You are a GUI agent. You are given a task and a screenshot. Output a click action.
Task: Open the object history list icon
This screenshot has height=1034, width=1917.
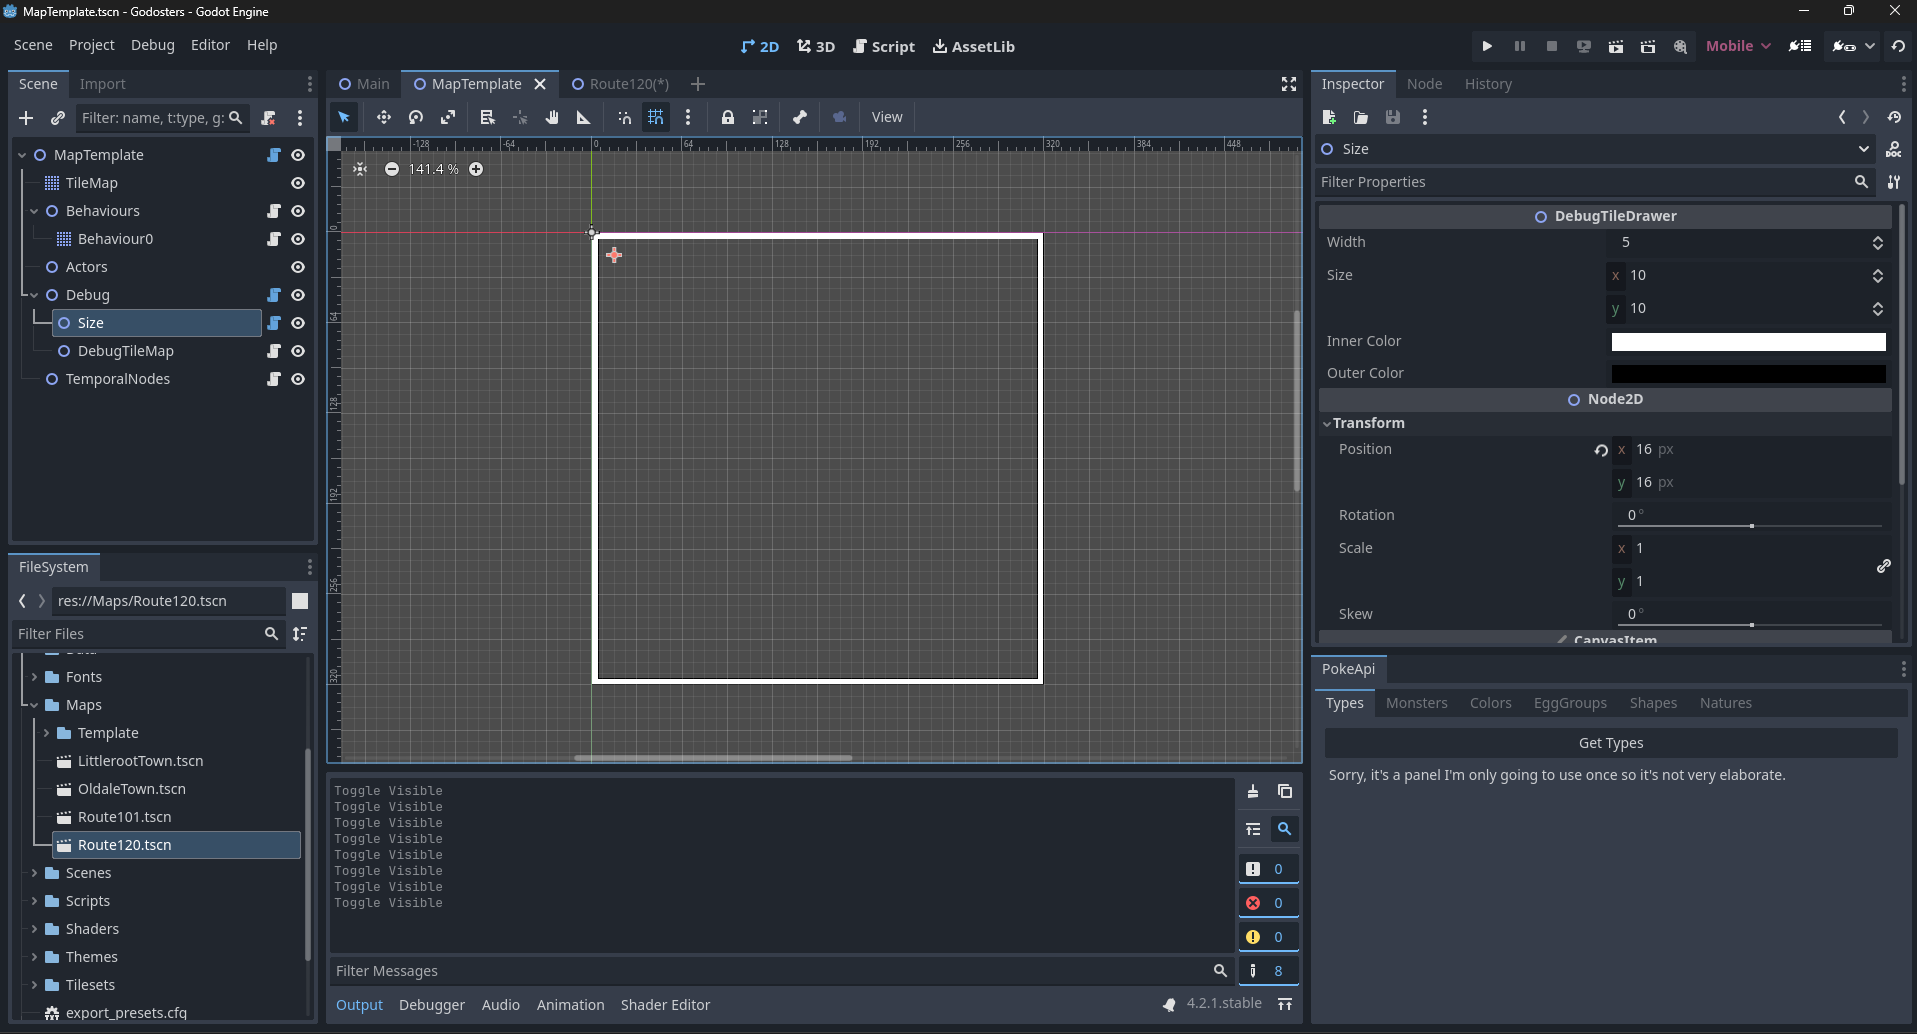pyautogui.click(x=1894, y=117)
